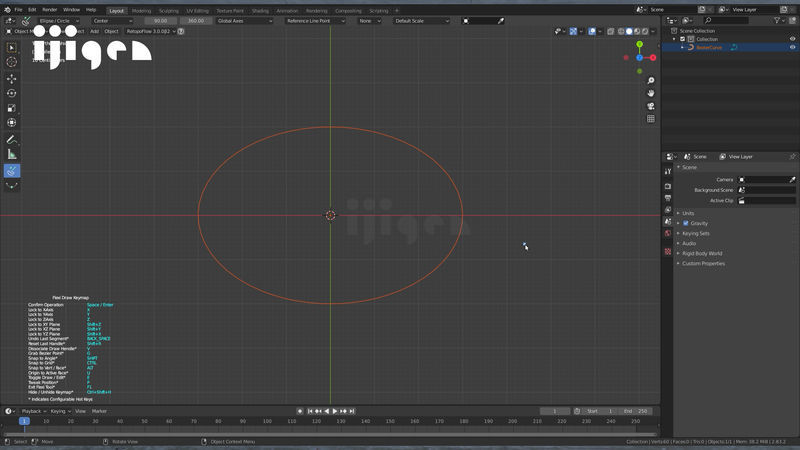
Task: Open the Ellipse / Circle shape dropdown
Action: click(60, 21)
